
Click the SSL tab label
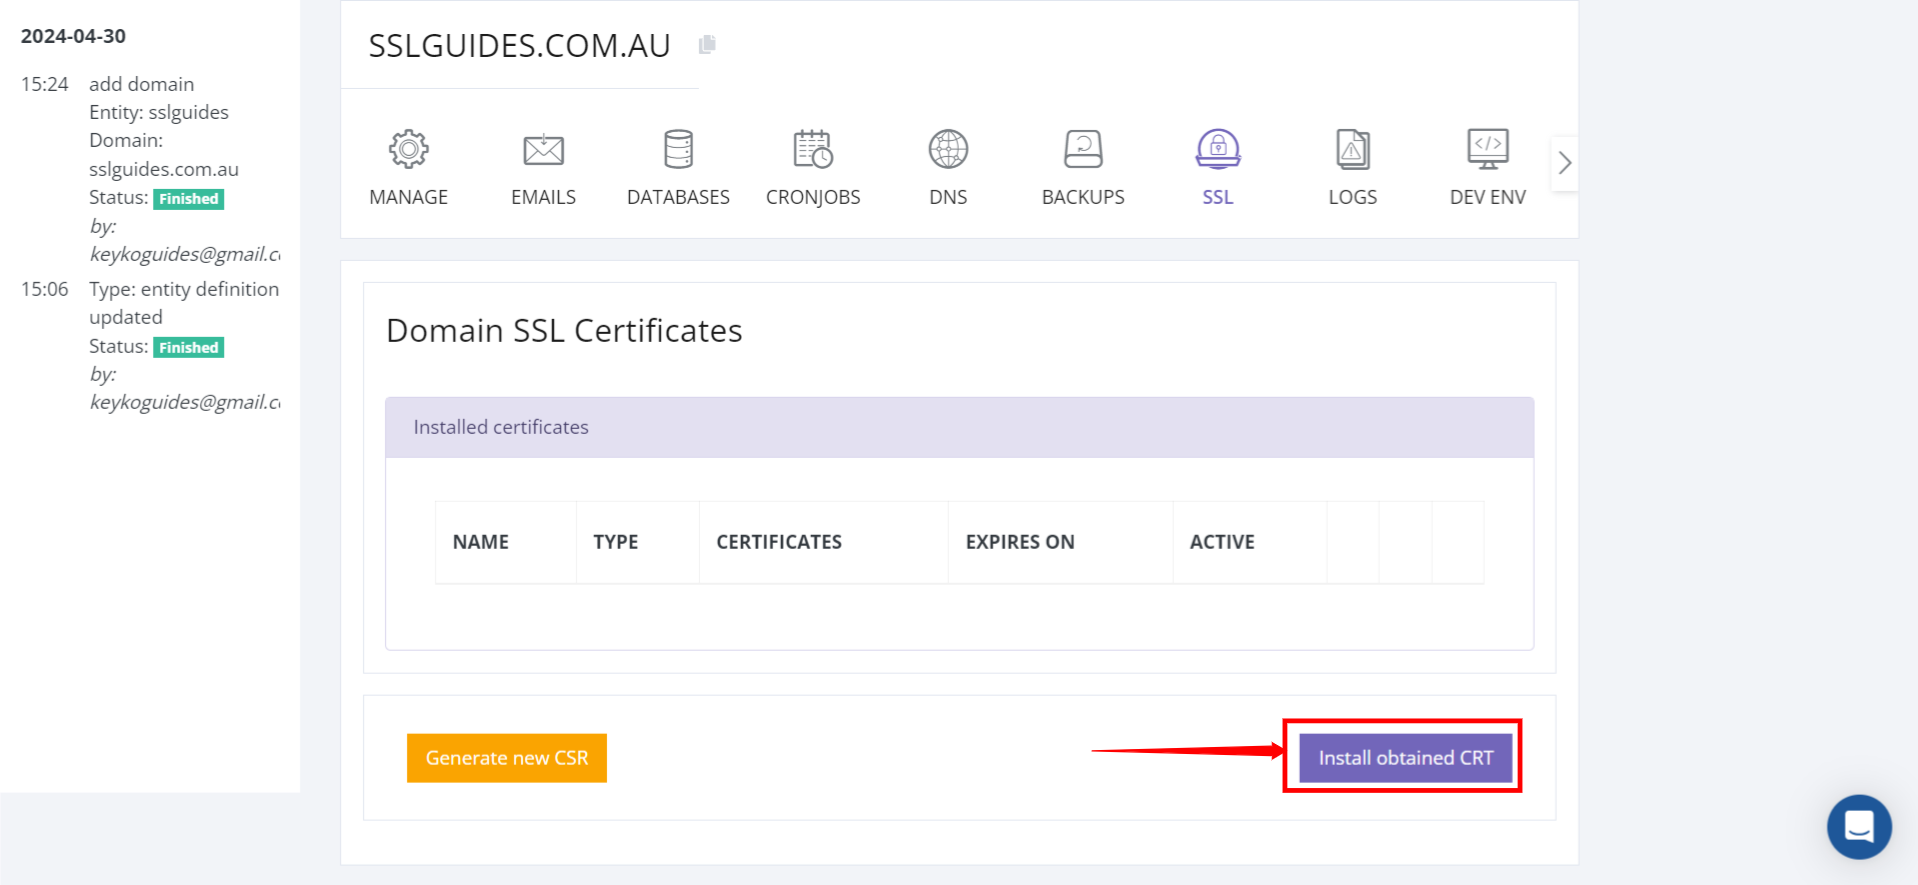click(x=1218, y=197)
